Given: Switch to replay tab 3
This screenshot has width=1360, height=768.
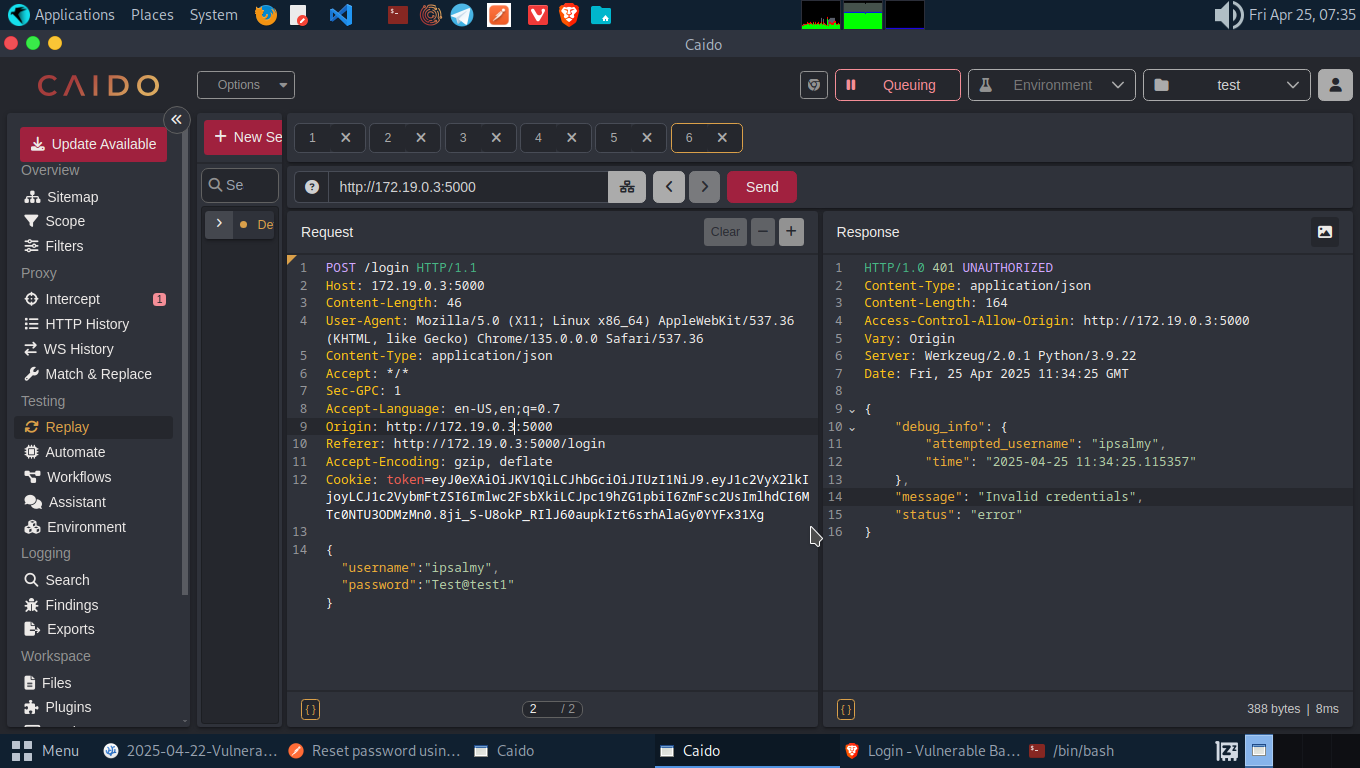Looking at the screenshot, I should click(x=463, y=138).
